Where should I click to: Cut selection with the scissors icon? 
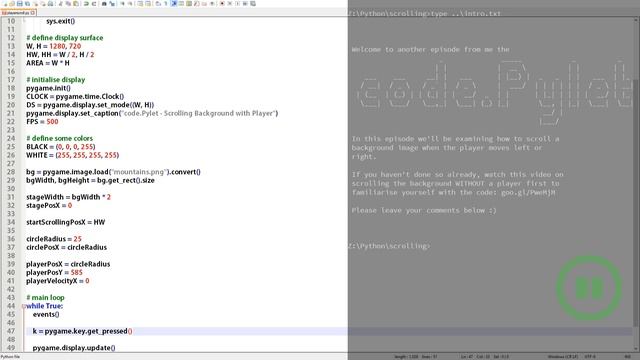coord(60,4)
